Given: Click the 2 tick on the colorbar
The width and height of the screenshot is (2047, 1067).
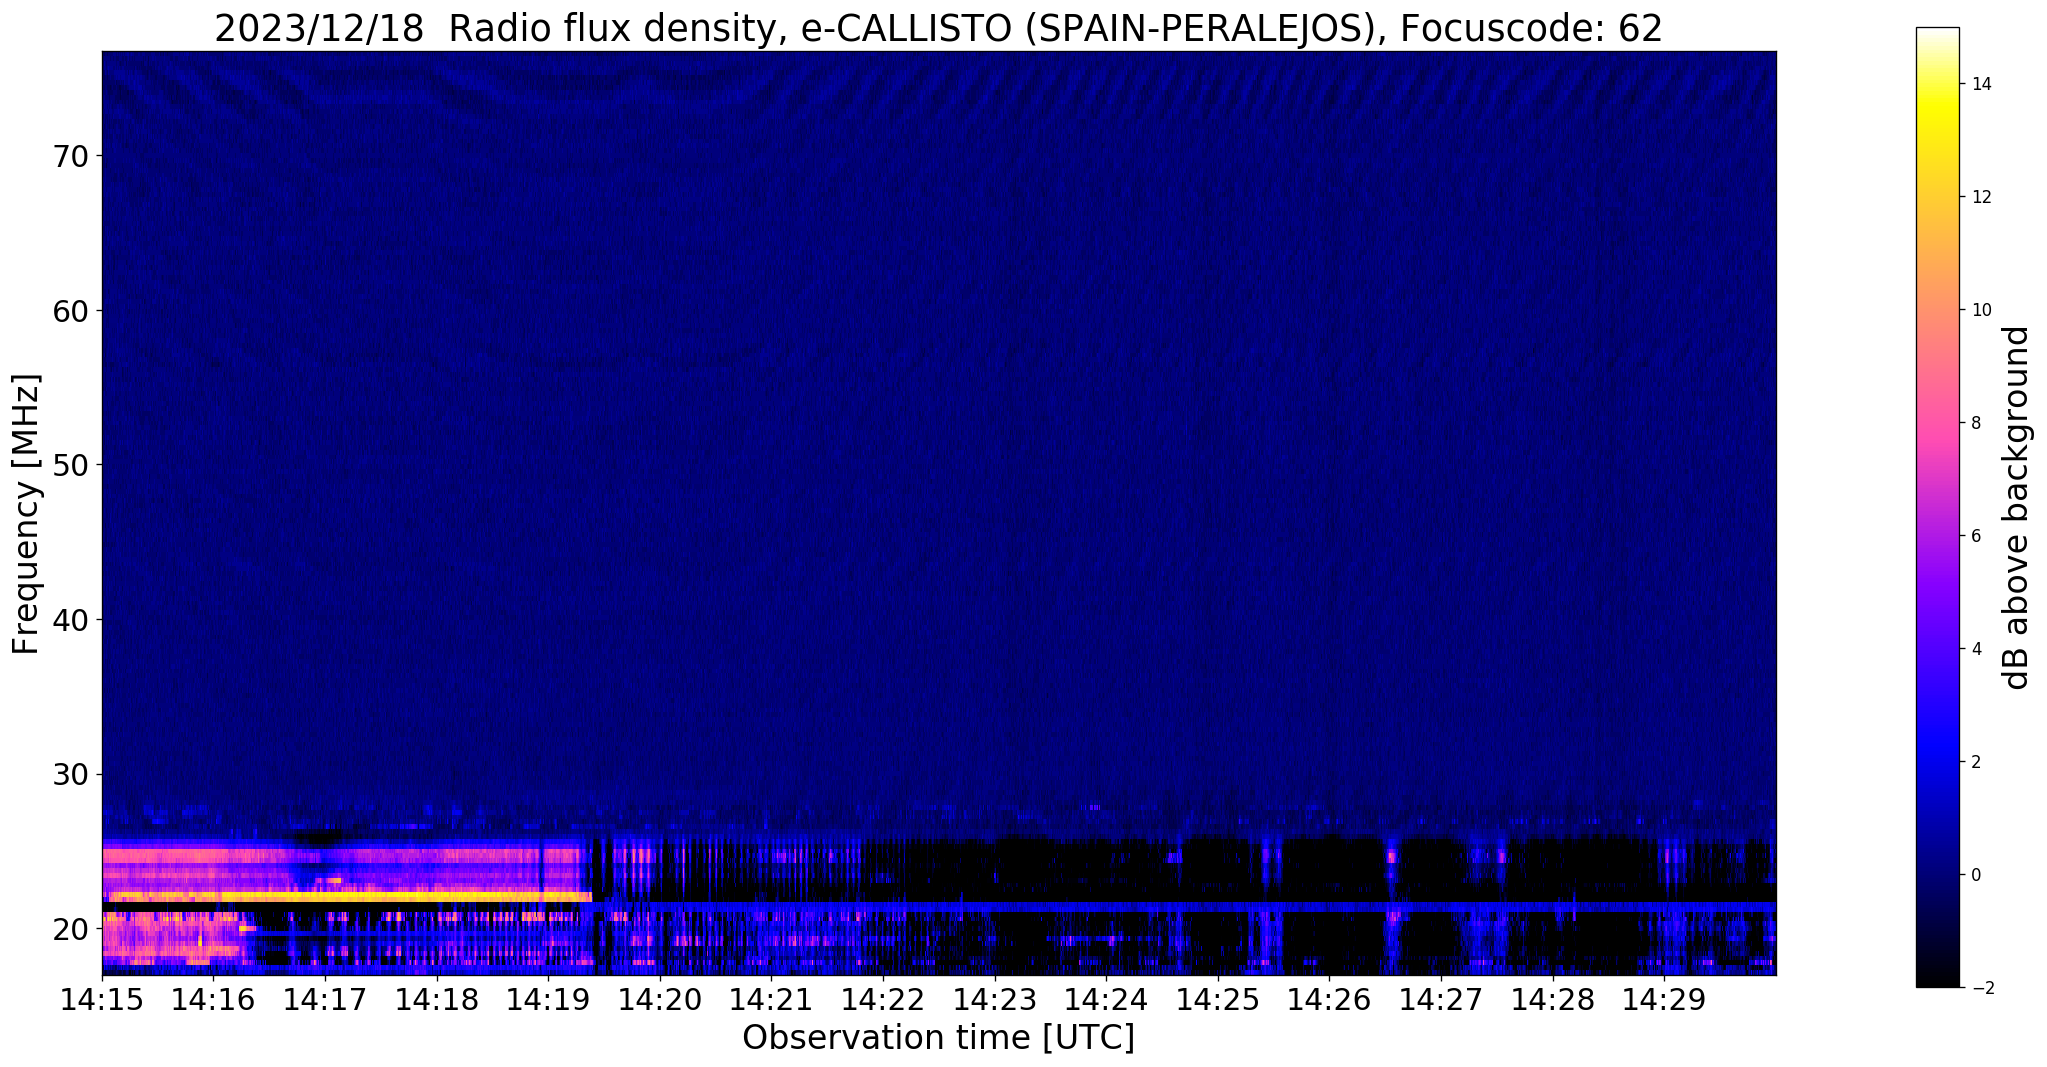Looking at the screenshot, I should [x=1975, y=762].
